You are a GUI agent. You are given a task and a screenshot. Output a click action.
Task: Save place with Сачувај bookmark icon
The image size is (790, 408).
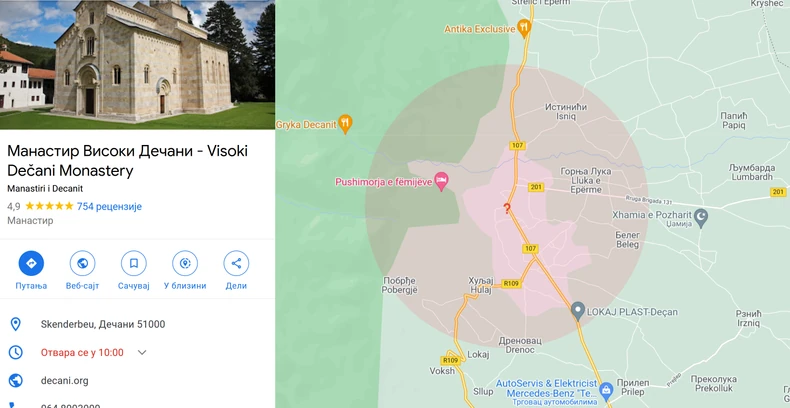134,263
